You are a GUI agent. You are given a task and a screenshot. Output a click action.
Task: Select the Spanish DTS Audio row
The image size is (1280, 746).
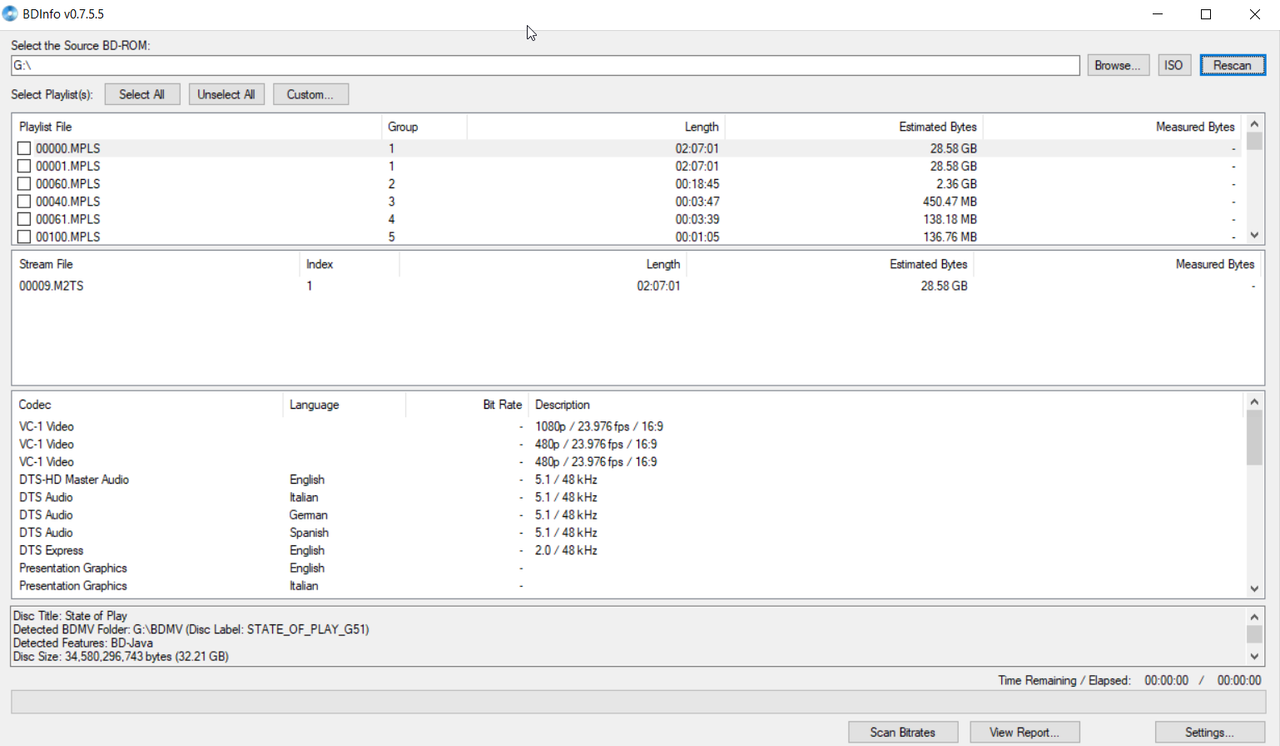pos(628,533)
